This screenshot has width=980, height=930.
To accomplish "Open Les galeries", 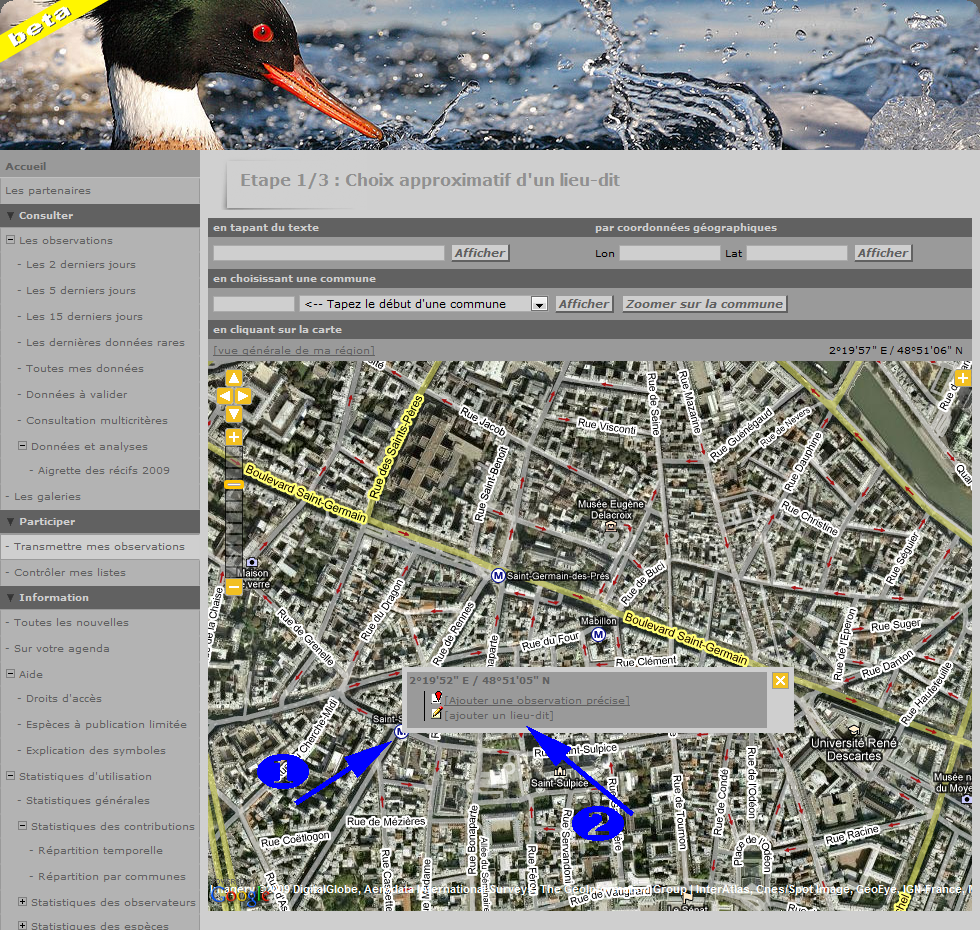I will click(48, 497).
